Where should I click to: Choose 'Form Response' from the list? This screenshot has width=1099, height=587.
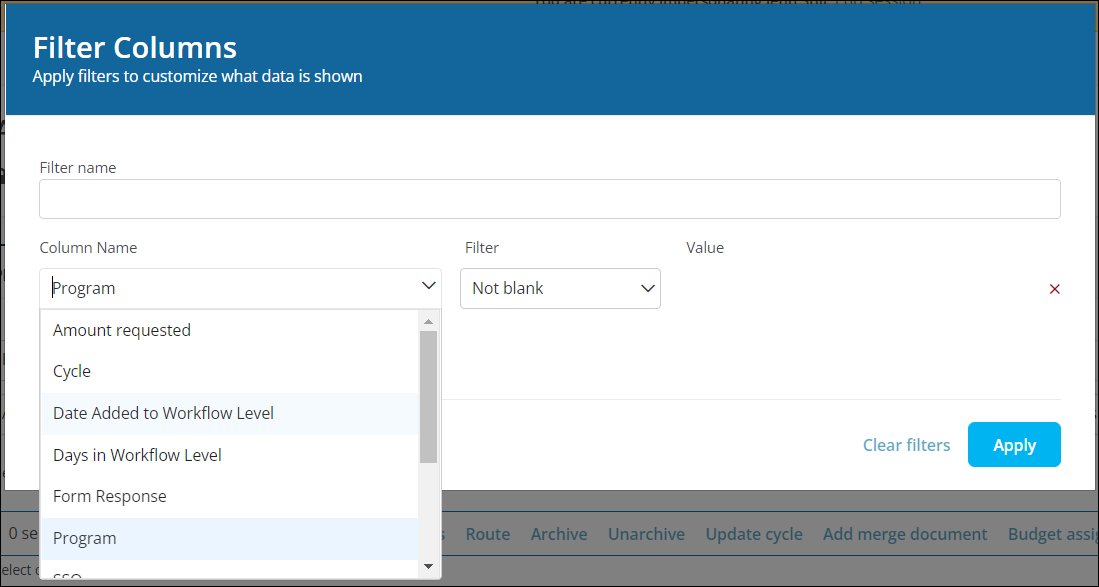(110, 496)
